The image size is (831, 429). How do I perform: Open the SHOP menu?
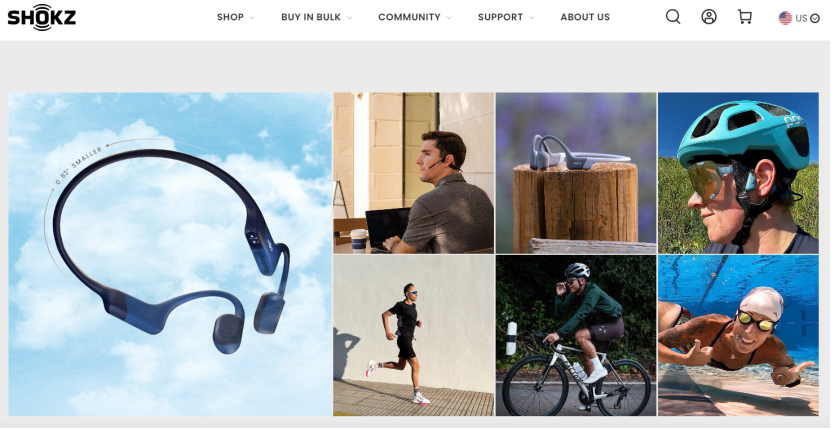230,17
